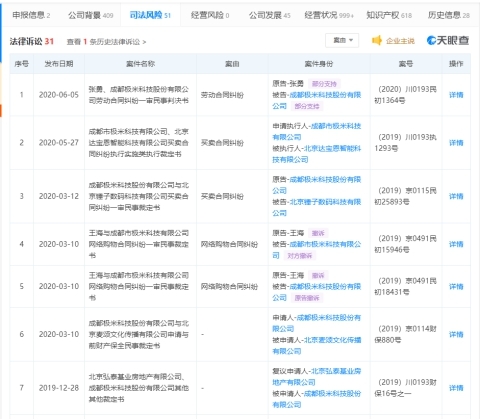
Task: Click the 发布日期 column header
Action: [x=59, y=64]
